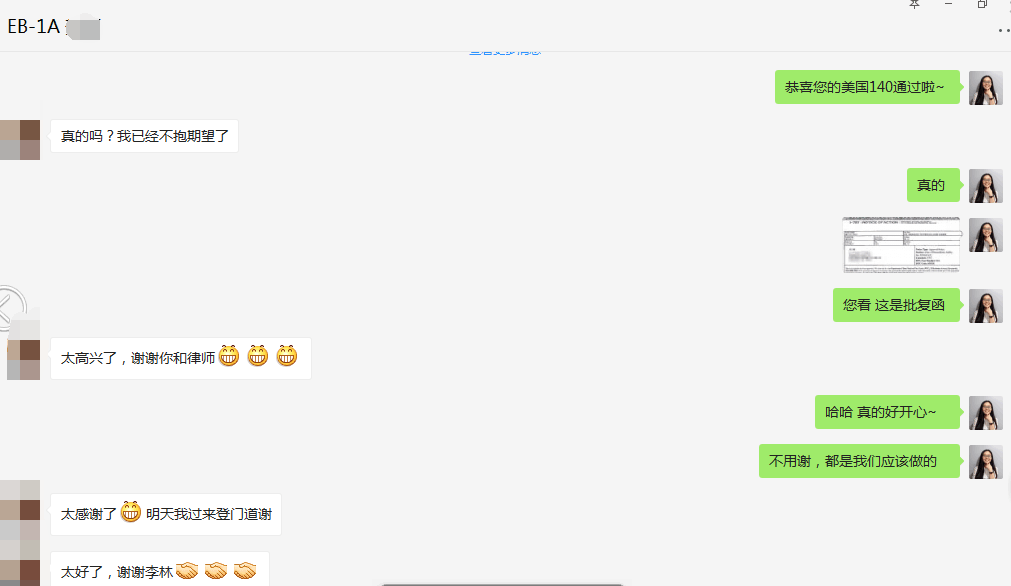
Task: Click blurred avatar next to 真的吗 message
Action: pyautogui.click(x=20, y=140)
